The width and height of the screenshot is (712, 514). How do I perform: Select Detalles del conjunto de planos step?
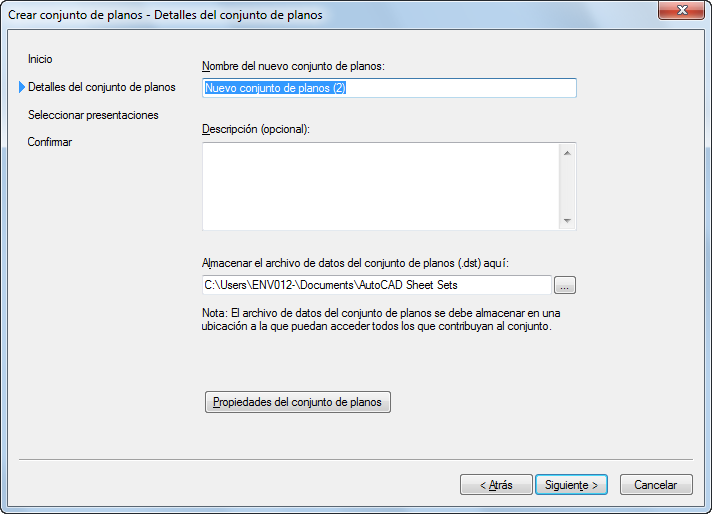[x=101, y=87]
